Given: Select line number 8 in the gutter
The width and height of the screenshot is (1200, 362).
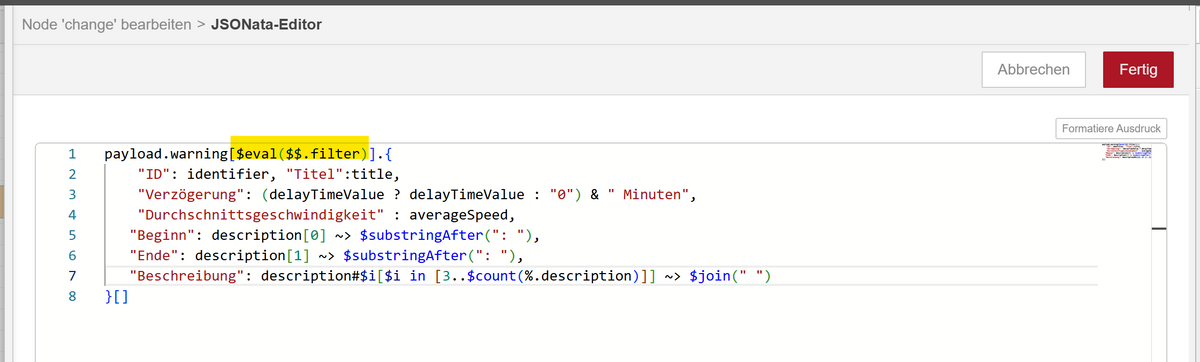Looking at the screenshot, I should click(72, 297).
